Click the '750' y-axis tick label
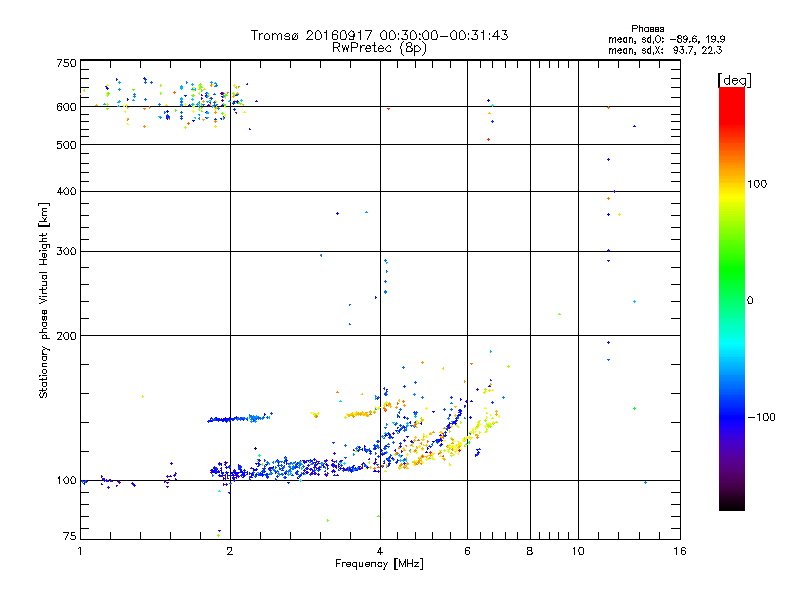This screenshot has height=600, width=800. 66,63
